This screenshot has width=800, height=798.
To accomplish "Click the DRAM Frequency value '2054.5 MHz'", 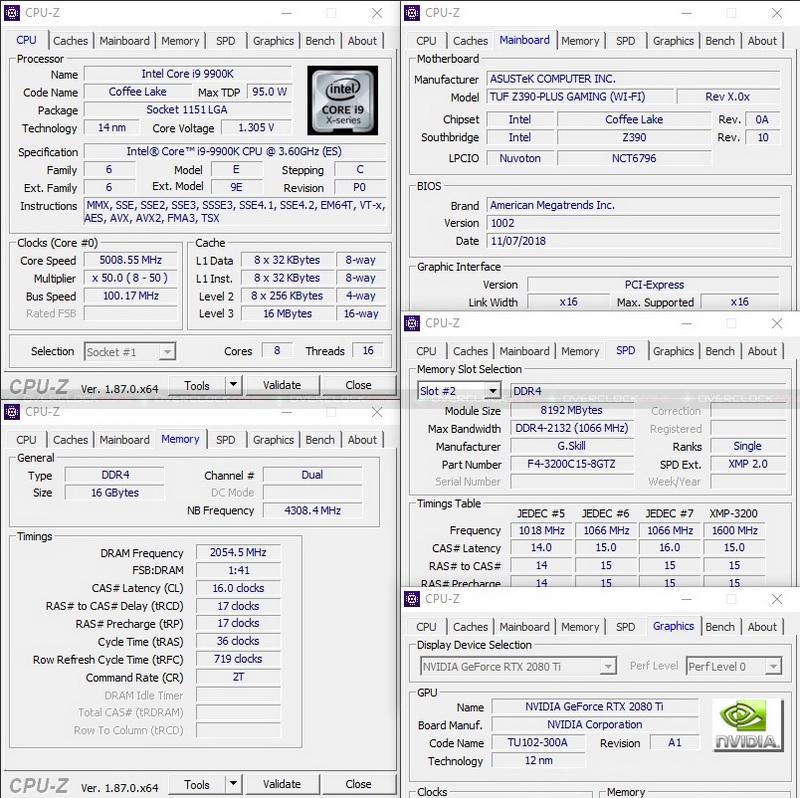I will point(238,553).
